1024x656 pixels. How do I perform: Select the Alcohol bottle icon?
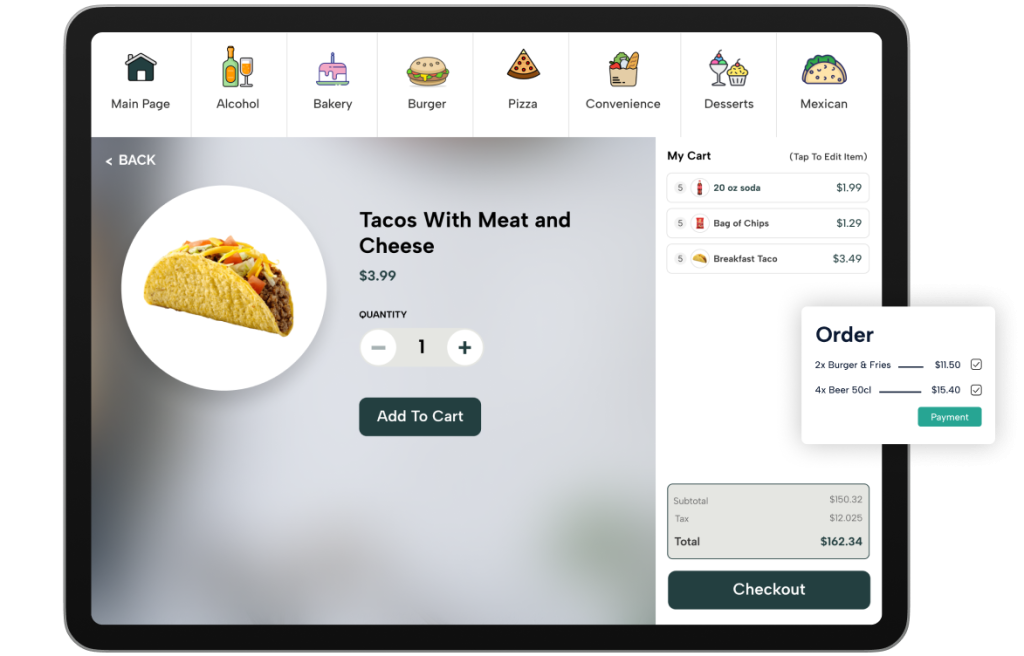(237, 67)
